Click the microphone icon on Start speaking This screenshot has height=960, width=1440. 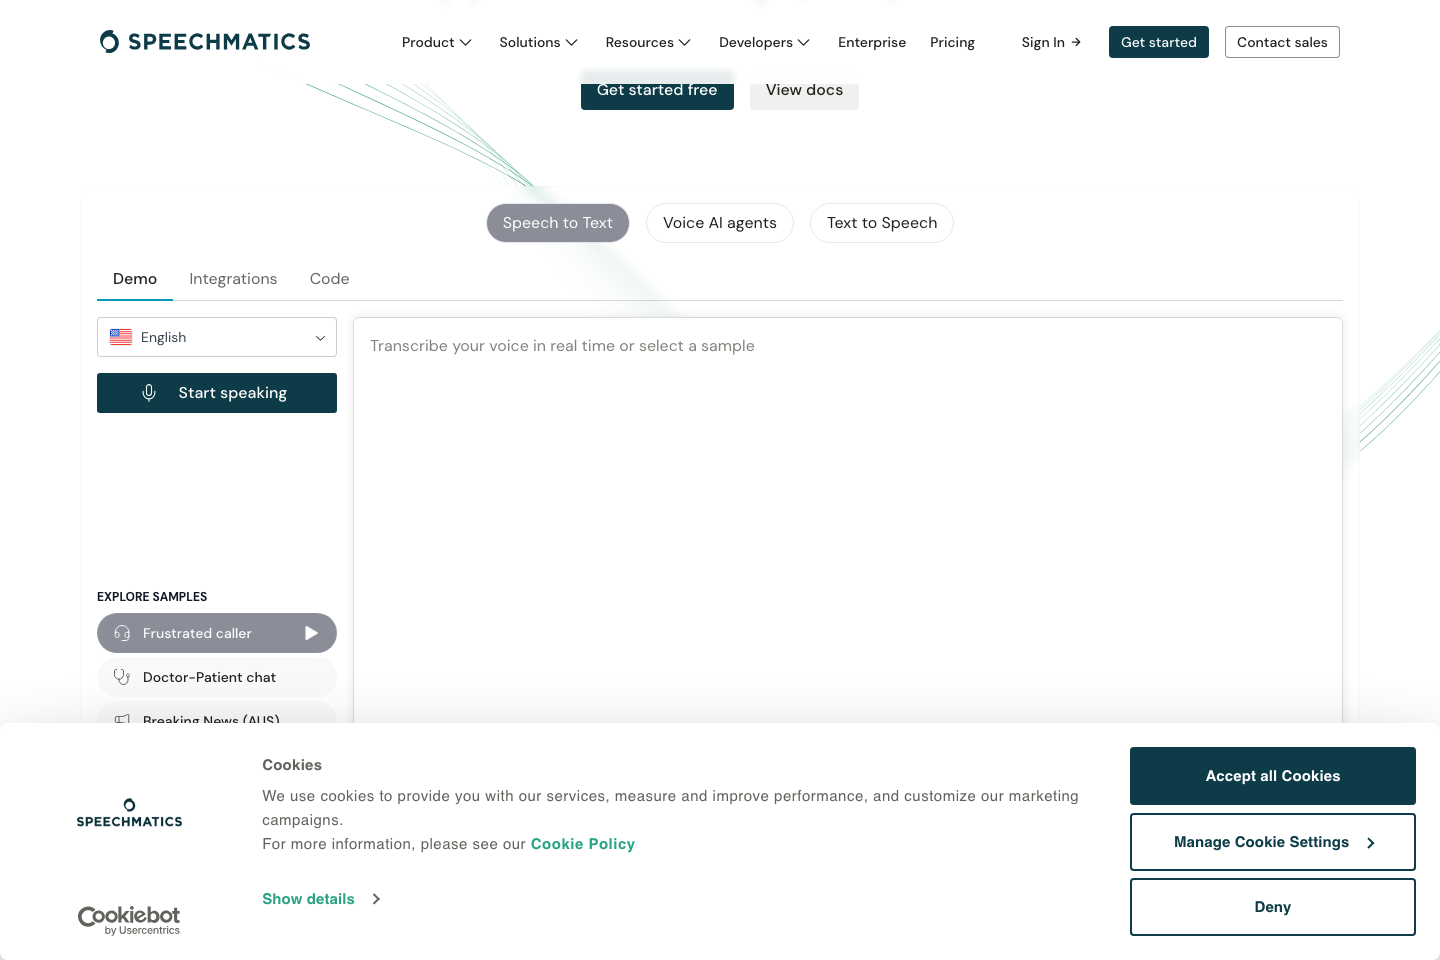[x=149, y=392]
